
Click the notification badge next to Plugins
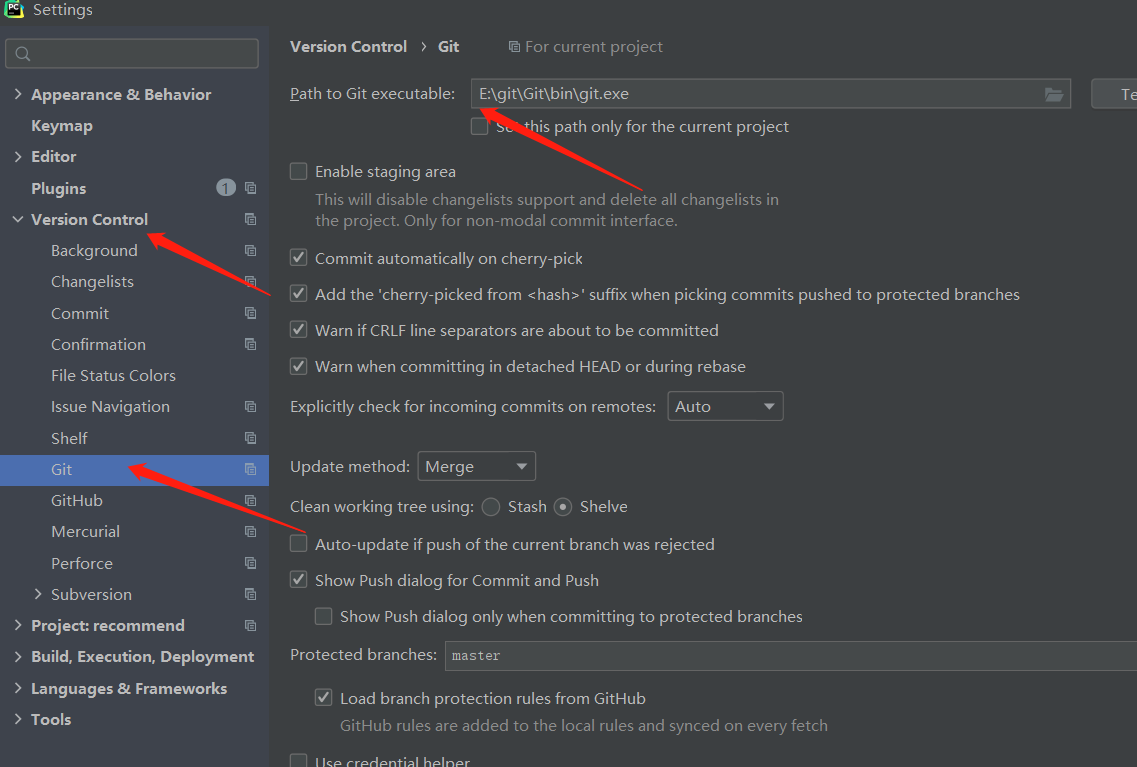click(x=224, y=188)
